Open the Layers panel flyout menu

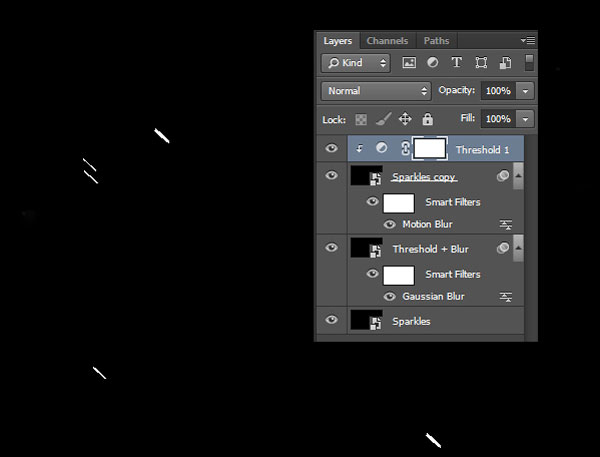click(528, 40)
